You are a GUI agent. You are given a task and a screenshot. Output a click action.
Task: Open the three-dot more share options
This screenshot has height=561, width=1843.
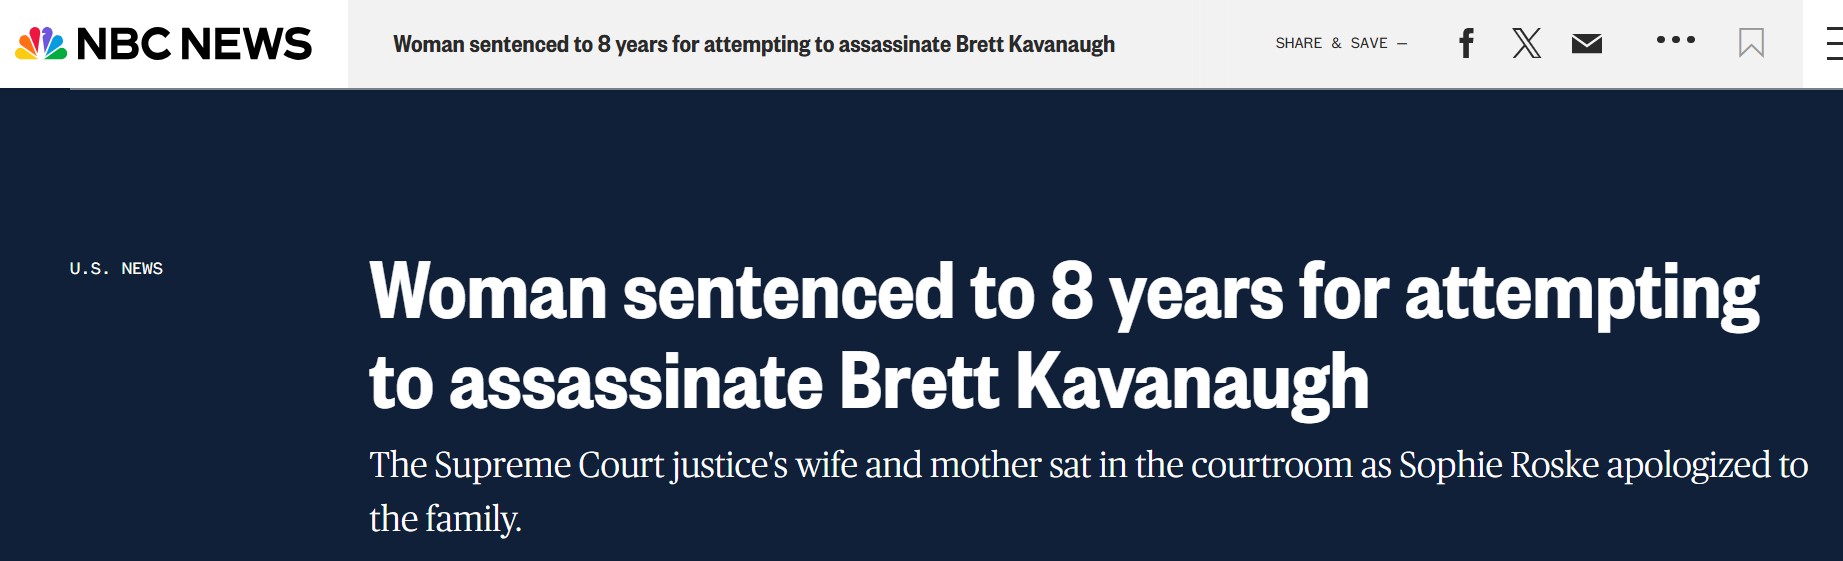pyautogui.click(x=1675, y=40)
